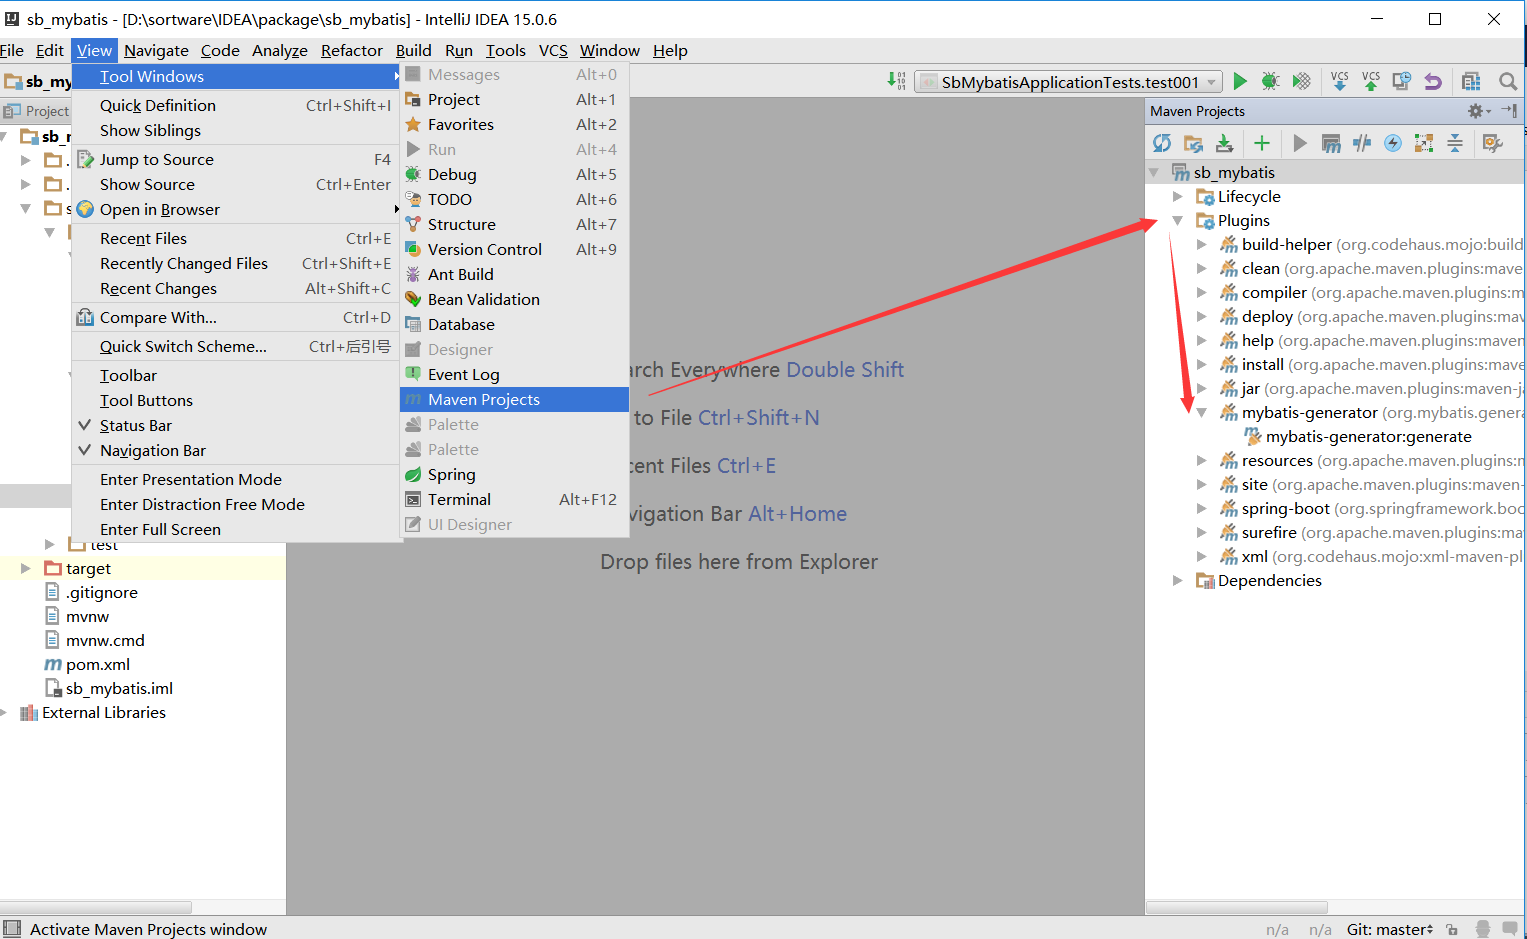Download Maven sources and documentation
The width and height of the screenshot is (1527, 939).
[x=1224, y=143]
